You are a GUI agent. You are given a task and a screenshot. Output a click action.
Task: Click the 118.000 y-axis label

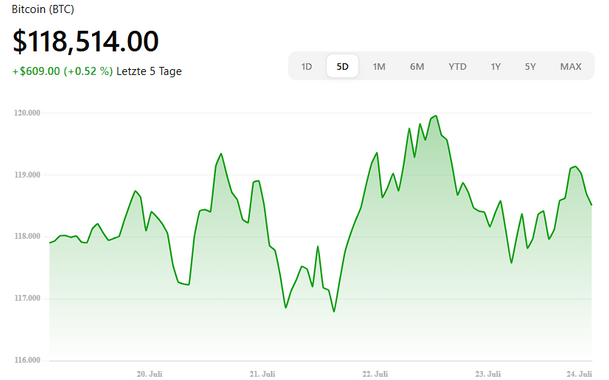27,236
